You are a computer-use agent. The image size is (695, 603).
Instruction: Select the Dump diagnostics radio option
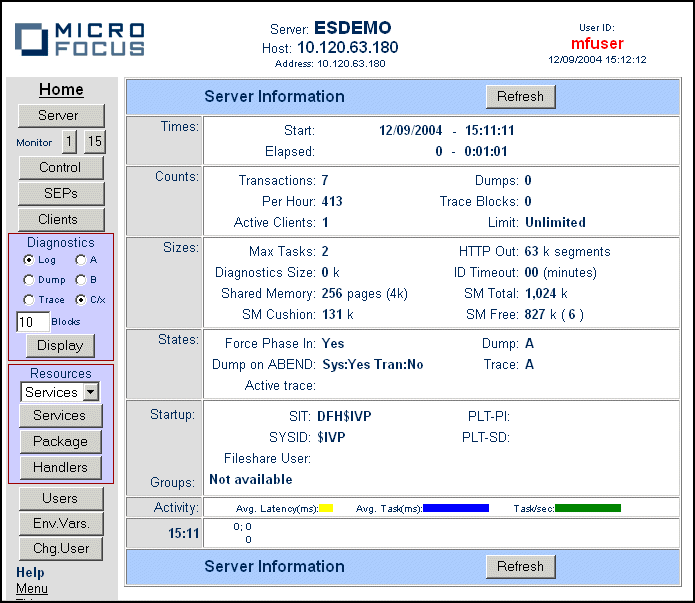pyautogui.click(x=29, y=280)
